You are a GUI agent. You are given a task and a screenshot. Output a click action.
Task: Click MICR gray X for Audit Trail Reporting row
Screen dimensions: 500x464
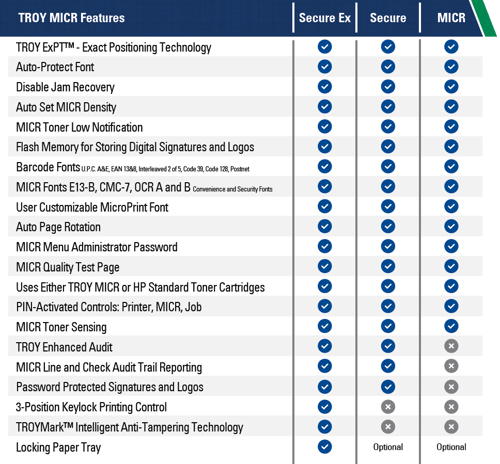coord(451,366)
